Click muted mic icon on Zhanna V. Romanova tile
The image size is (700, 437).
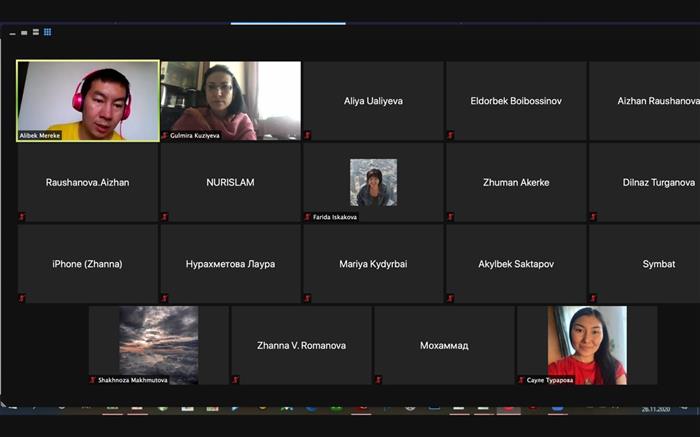[236, 380]
